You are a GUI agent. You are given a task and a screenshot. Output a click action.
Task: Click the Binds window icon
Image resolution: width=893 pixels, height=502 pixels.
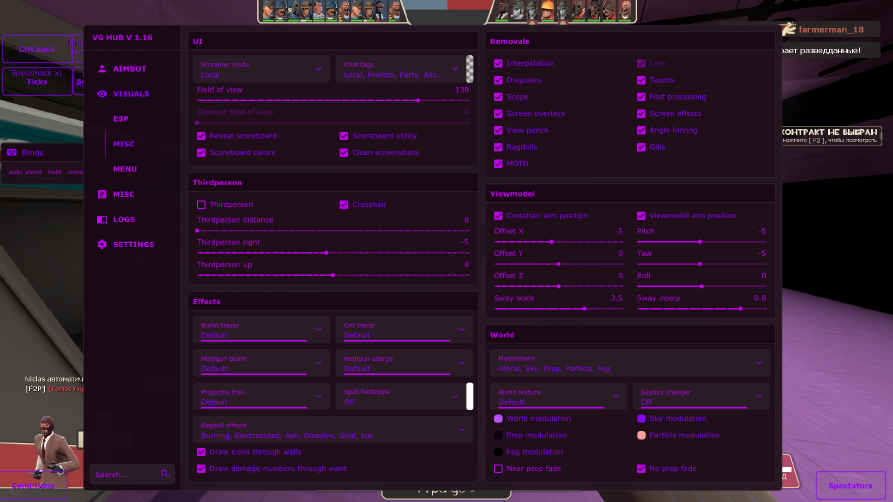[x=12, y=153]
